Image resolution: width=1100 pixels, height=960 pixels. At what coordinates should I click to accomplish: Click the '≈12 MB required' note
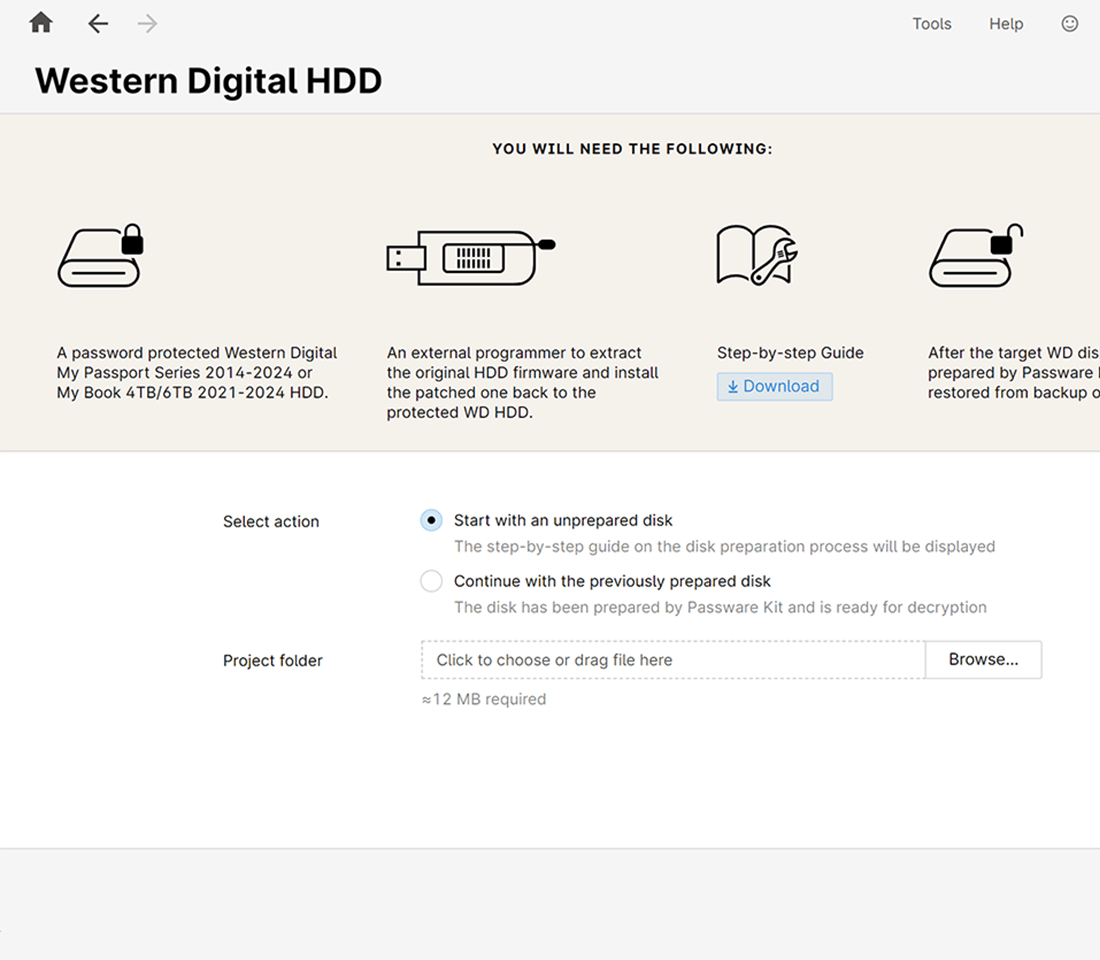point(483,699)
